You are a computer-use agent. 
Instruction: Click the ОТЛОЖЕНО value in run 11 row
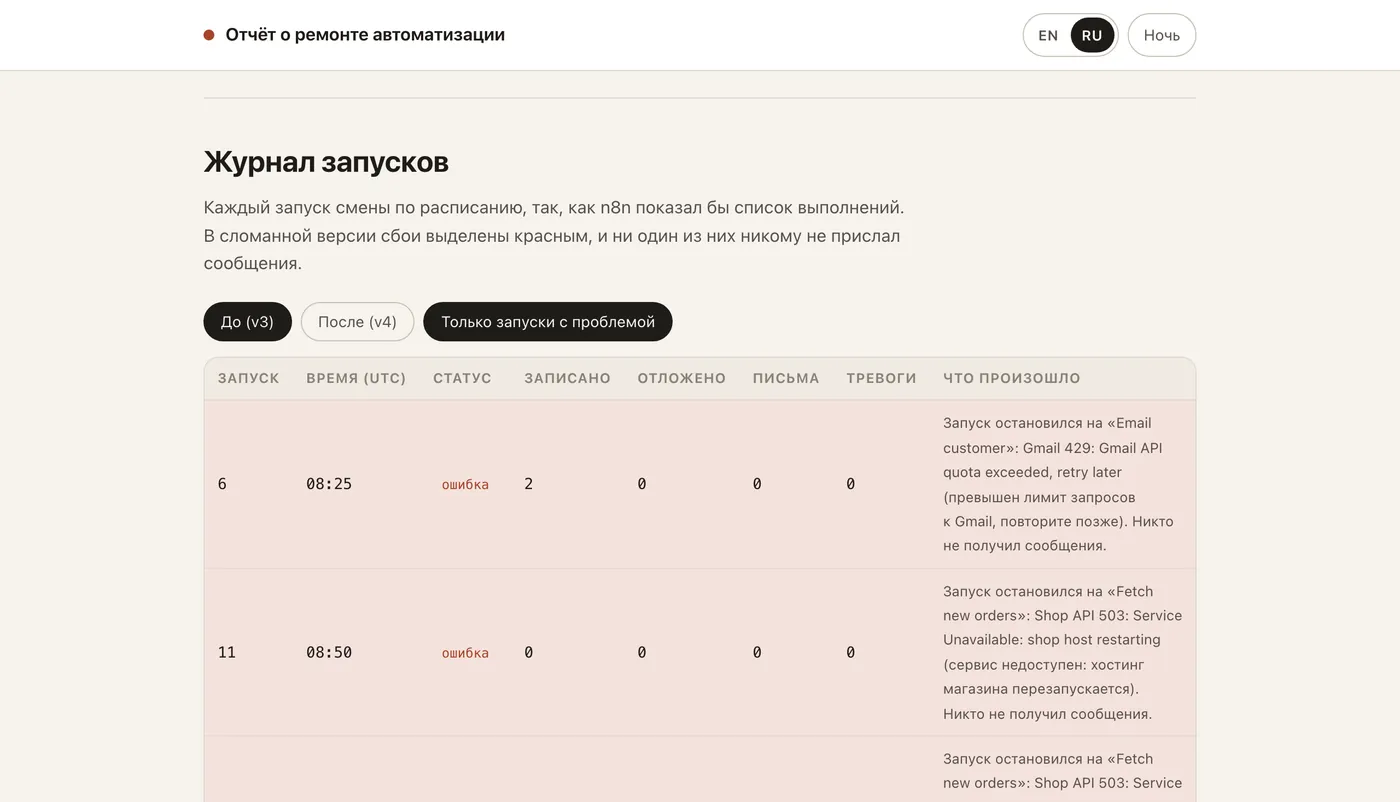642,653
